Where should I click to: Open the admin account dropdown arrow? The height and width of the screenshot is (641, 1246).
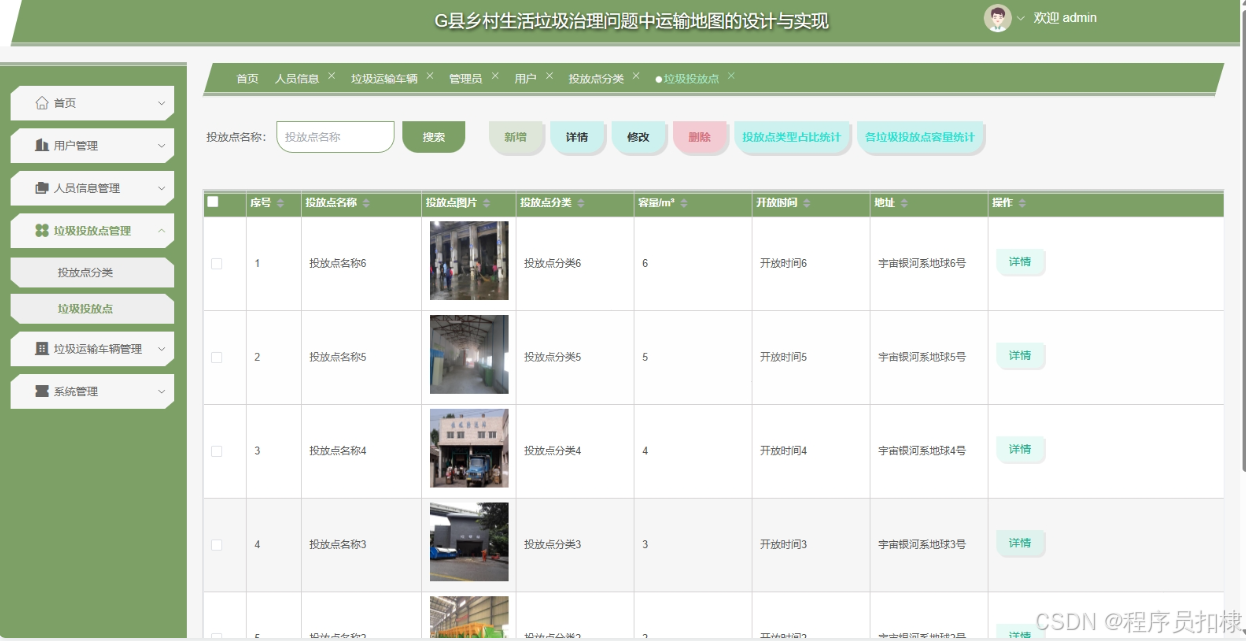[1021, 18]
